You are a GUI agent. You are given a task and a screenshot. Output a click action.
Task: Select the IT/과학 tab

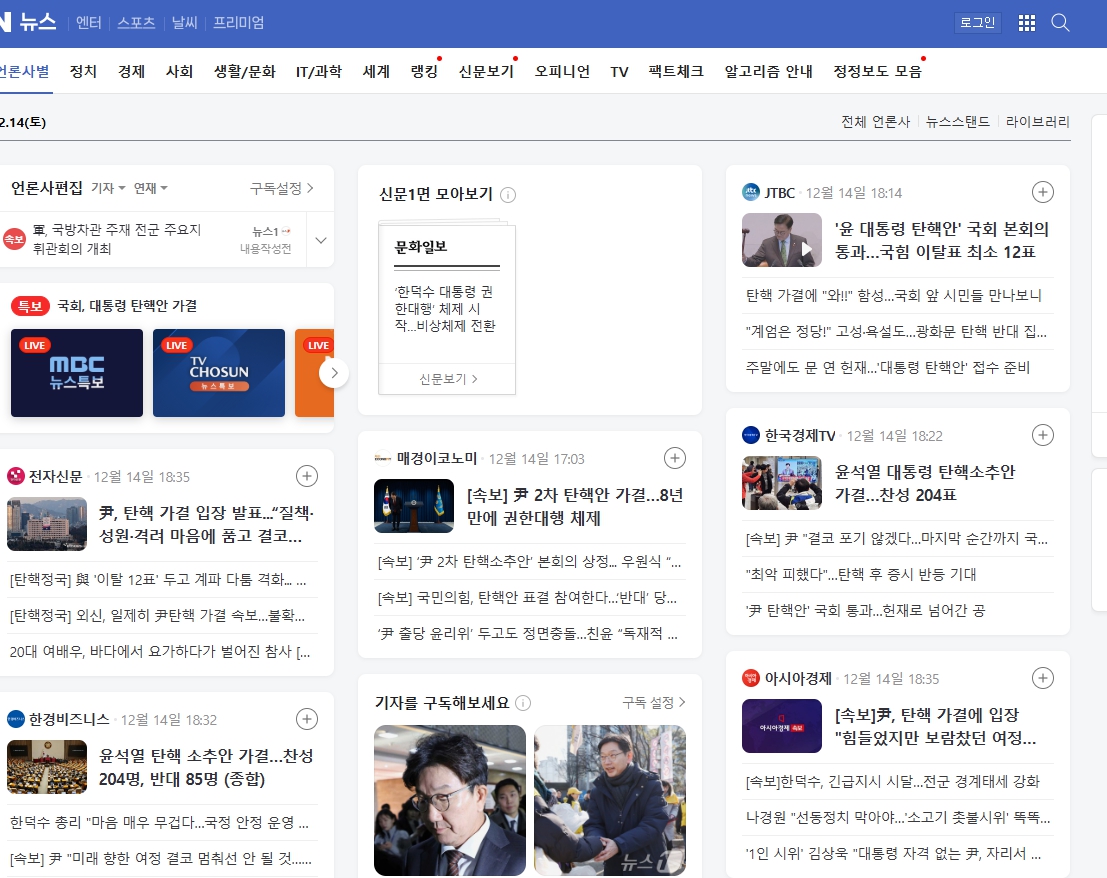point(318,71)
